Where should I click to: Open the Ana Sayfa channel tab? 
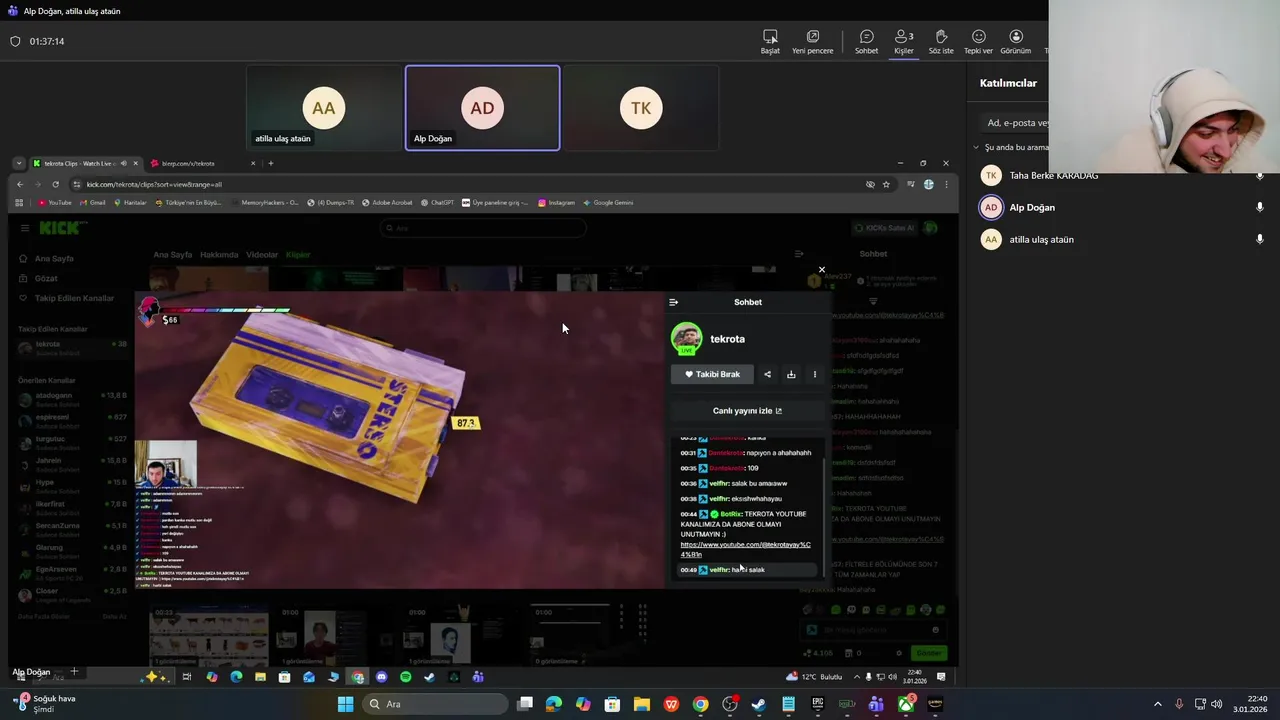172,255
